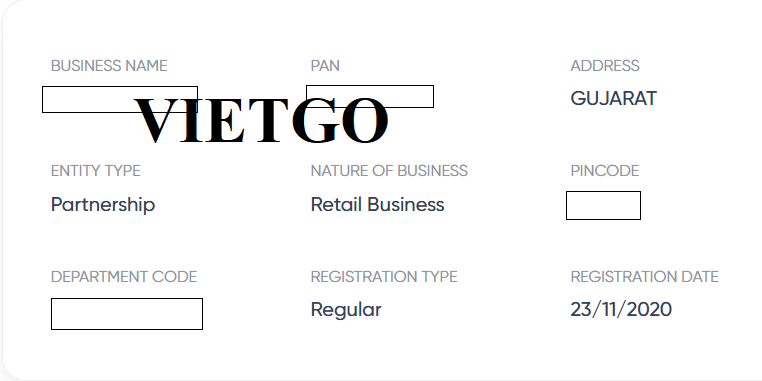The height and width of the screenshot is (381, 762).
Task: Select the 23/11/2020 registration date
Action: click(x=621, y=309)
